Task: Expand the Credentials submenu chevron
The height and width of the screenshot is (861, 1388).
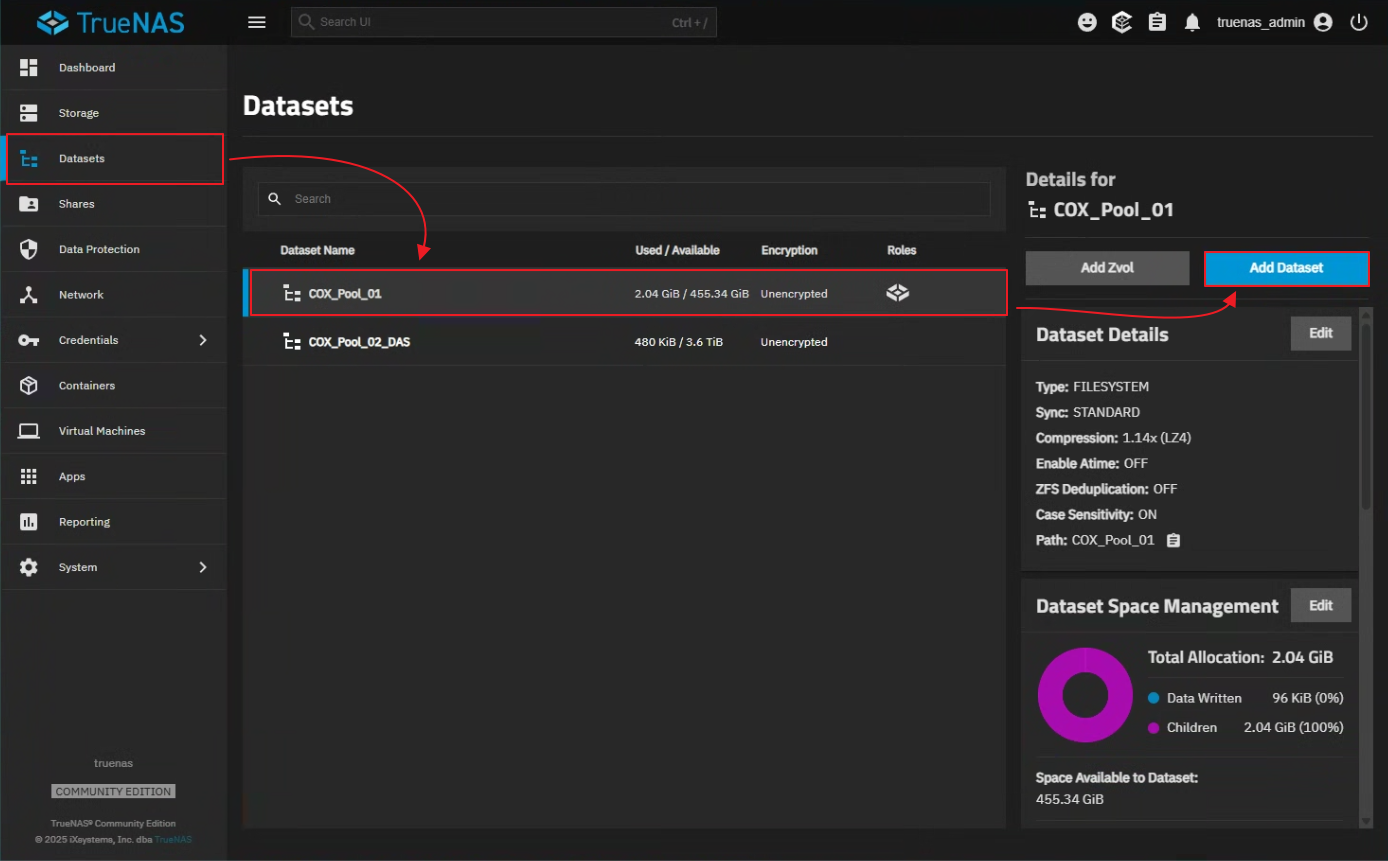Action: [x=203, y=340]
